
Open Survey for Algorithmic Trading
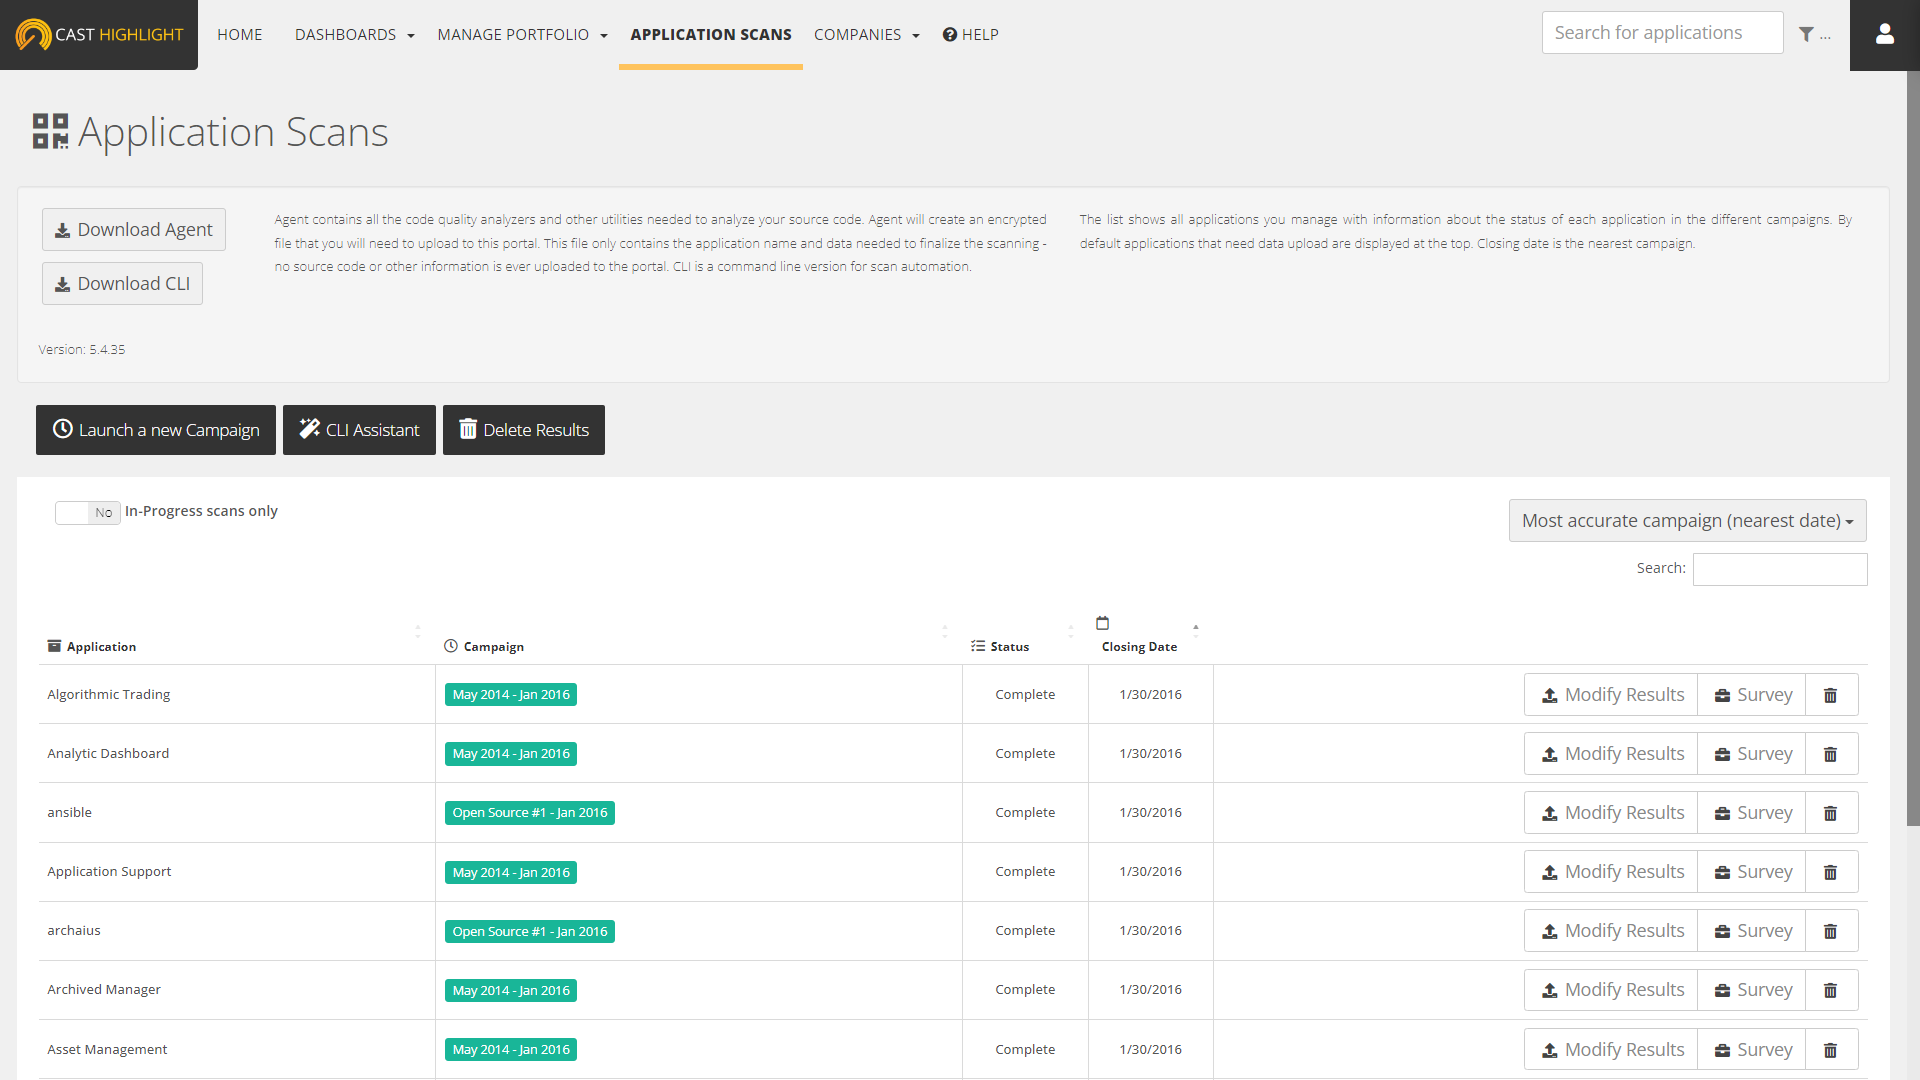[1752, 695]
